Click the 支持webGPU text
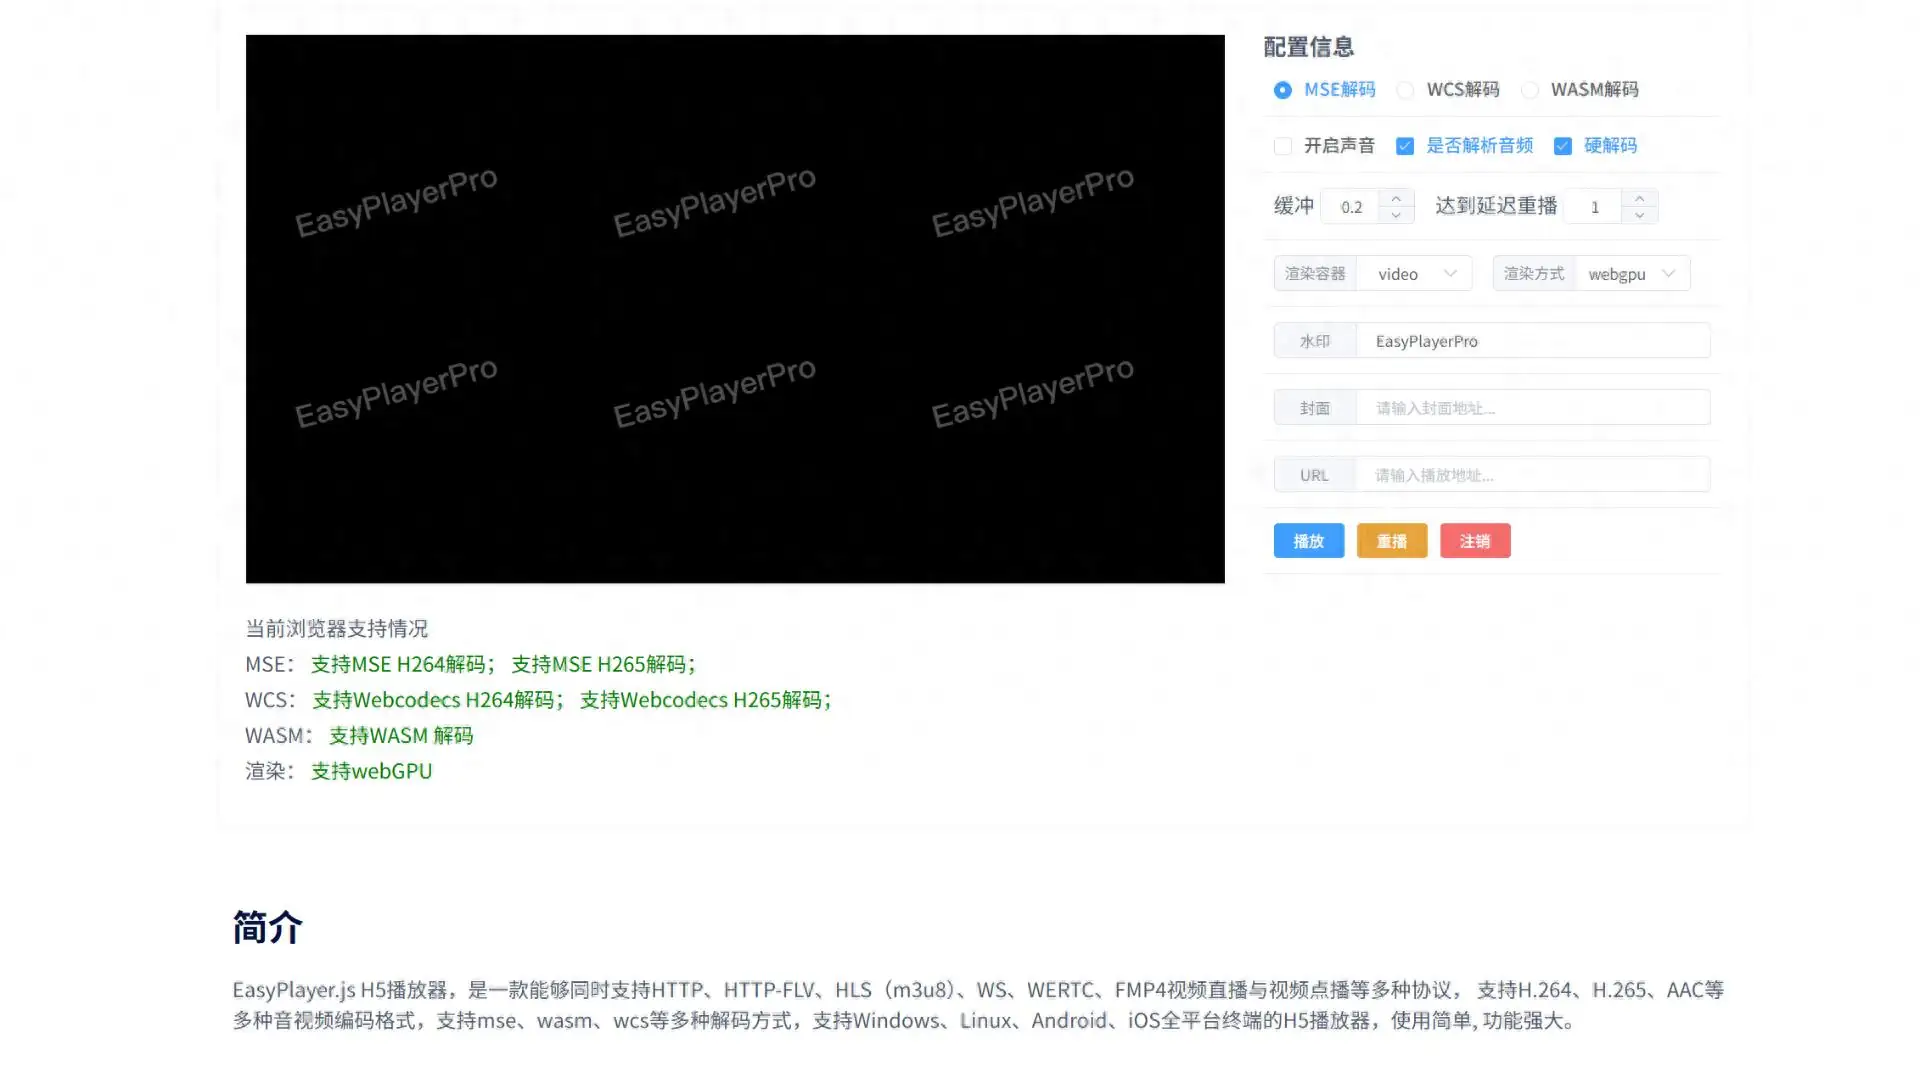 (x=371, y=771)
